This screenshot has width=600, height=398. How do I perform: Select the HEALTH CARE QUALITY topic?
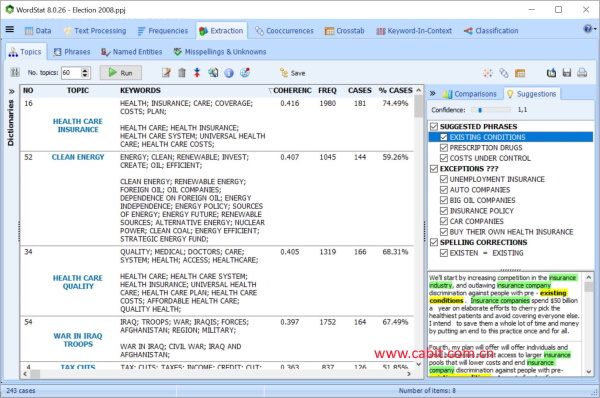pos(78,282)
